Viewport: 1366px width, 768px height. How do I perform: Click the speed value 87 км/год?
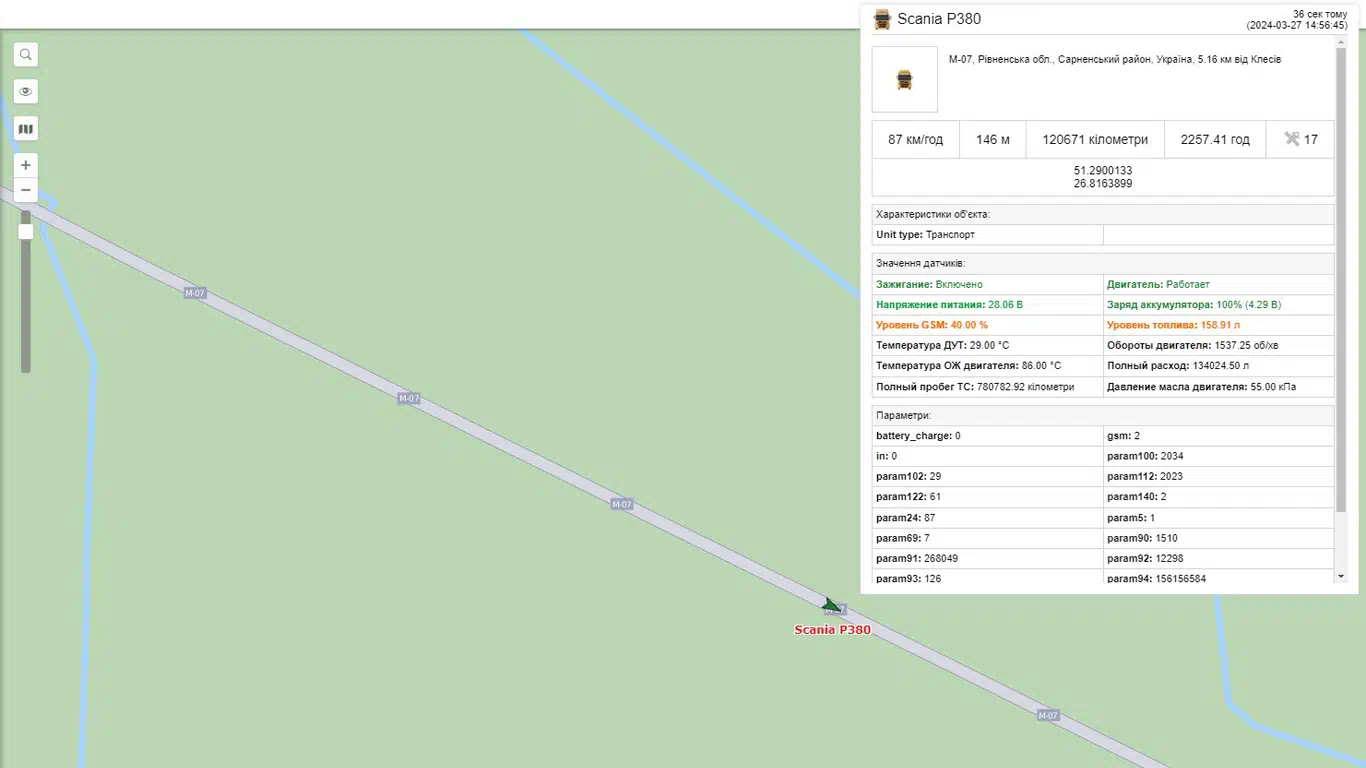point(916,140)
